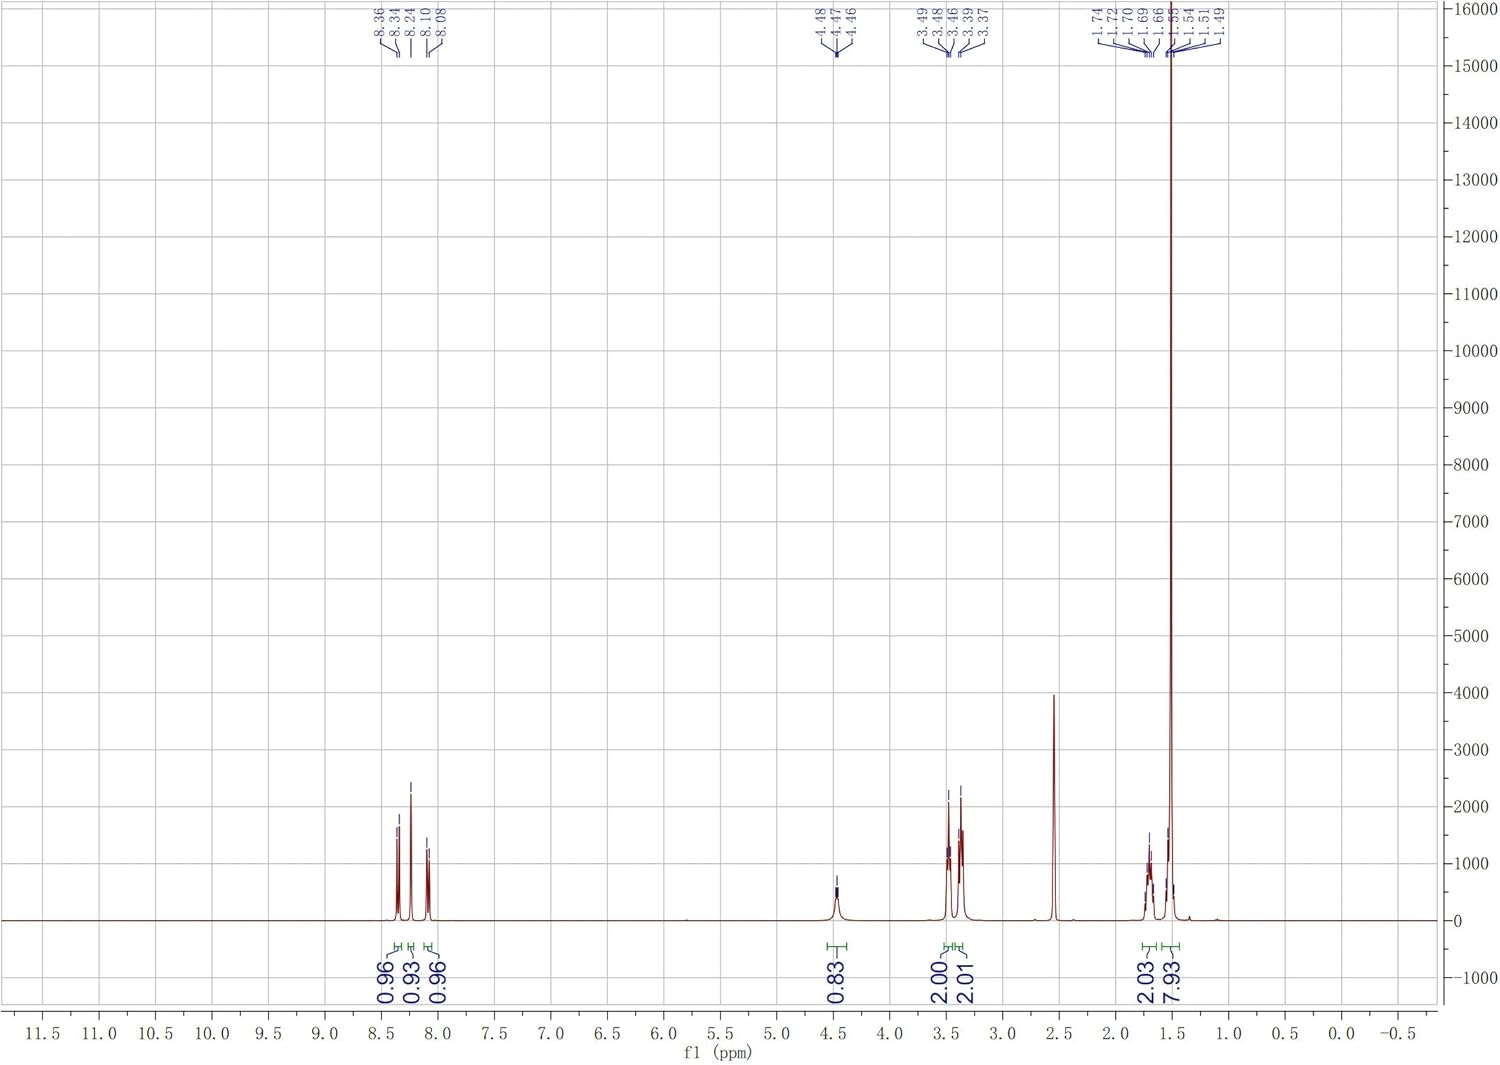Select the 4.47 peak annotation at top
The width and height of the screenshot is (1500, 1065).
(x=836, y=23)
